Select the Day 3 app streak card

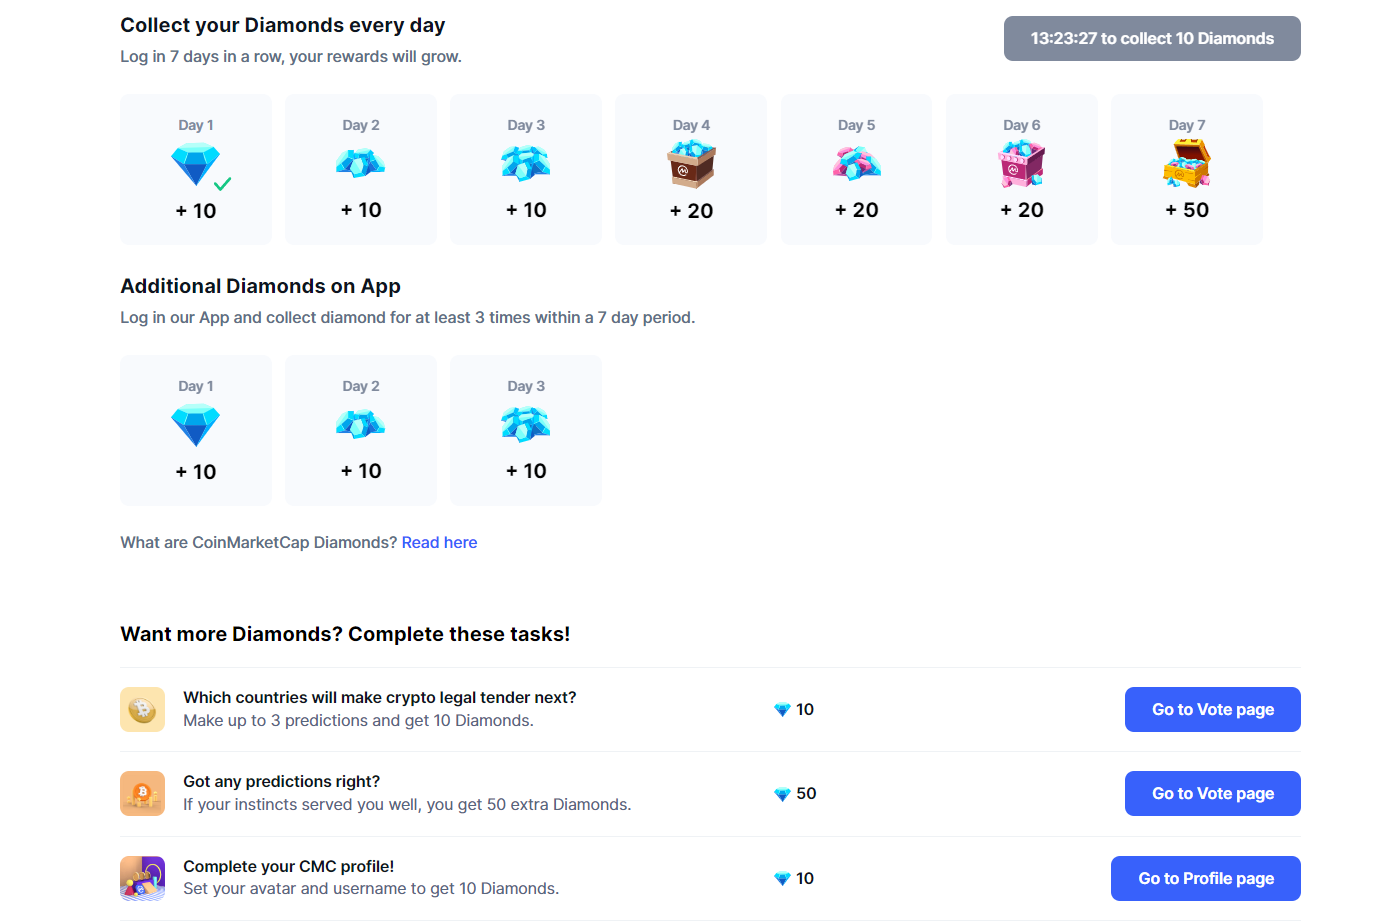(x=525, y=430)
